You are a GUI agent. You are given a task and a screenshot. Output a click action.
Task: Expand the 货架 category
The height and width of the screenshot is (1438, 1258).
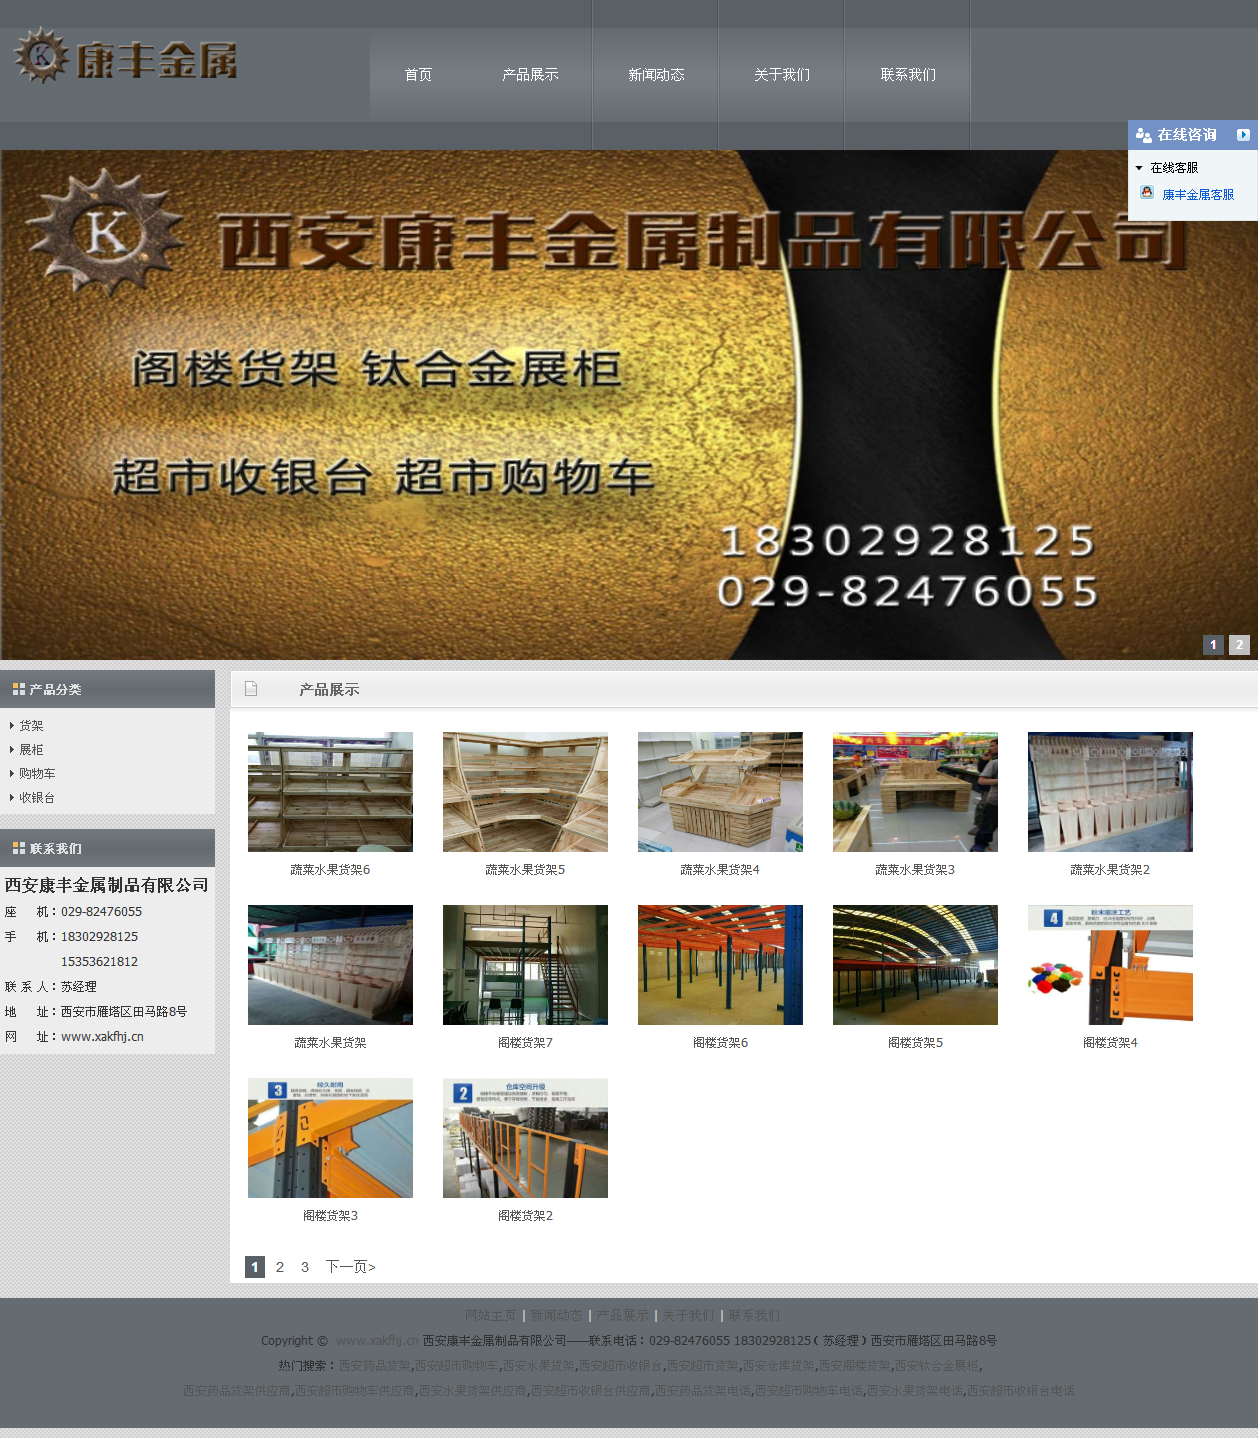[x=31, y=725]
